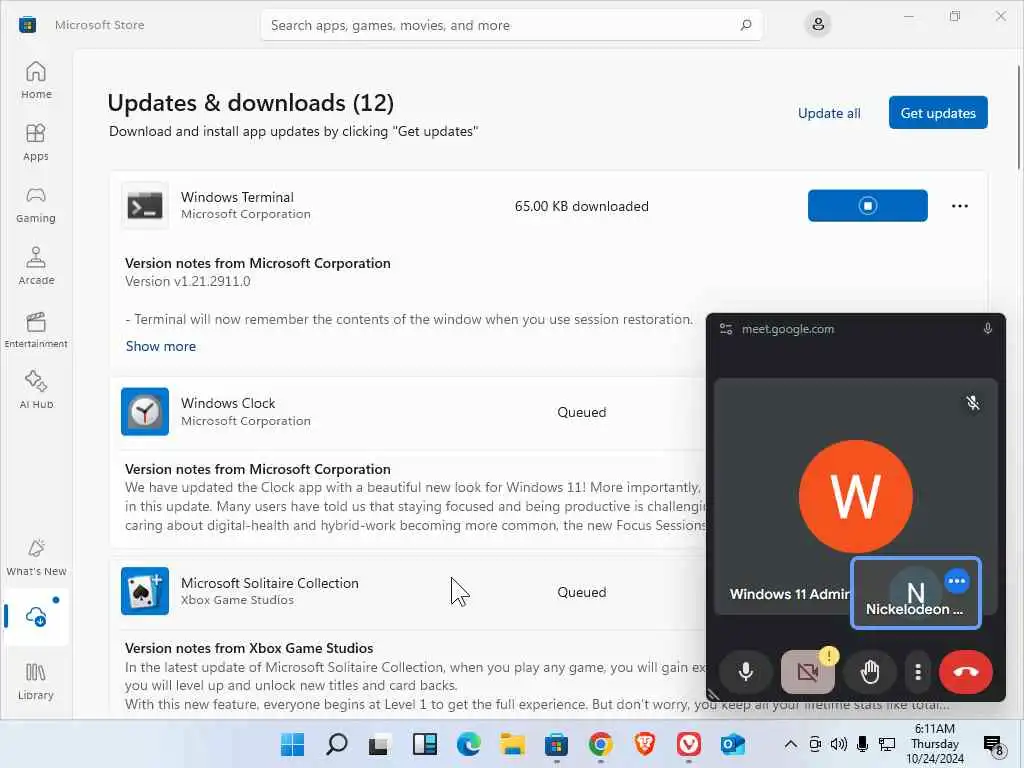Open Vivaldi browser from taskbar
Screen dimensions: 1024x768
pos(689,744)
